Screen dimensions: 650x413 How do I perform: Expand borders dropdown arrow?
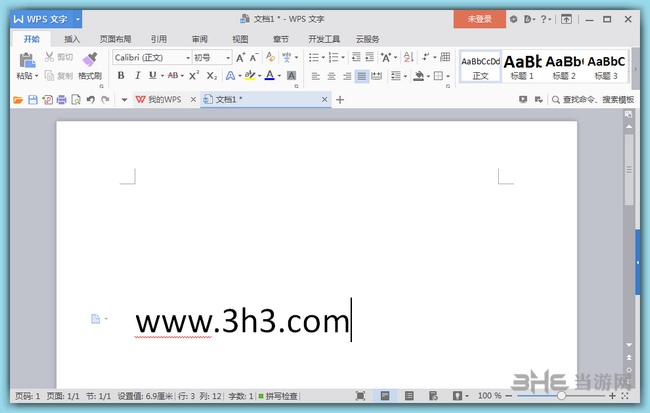click(x=448, y=76)
